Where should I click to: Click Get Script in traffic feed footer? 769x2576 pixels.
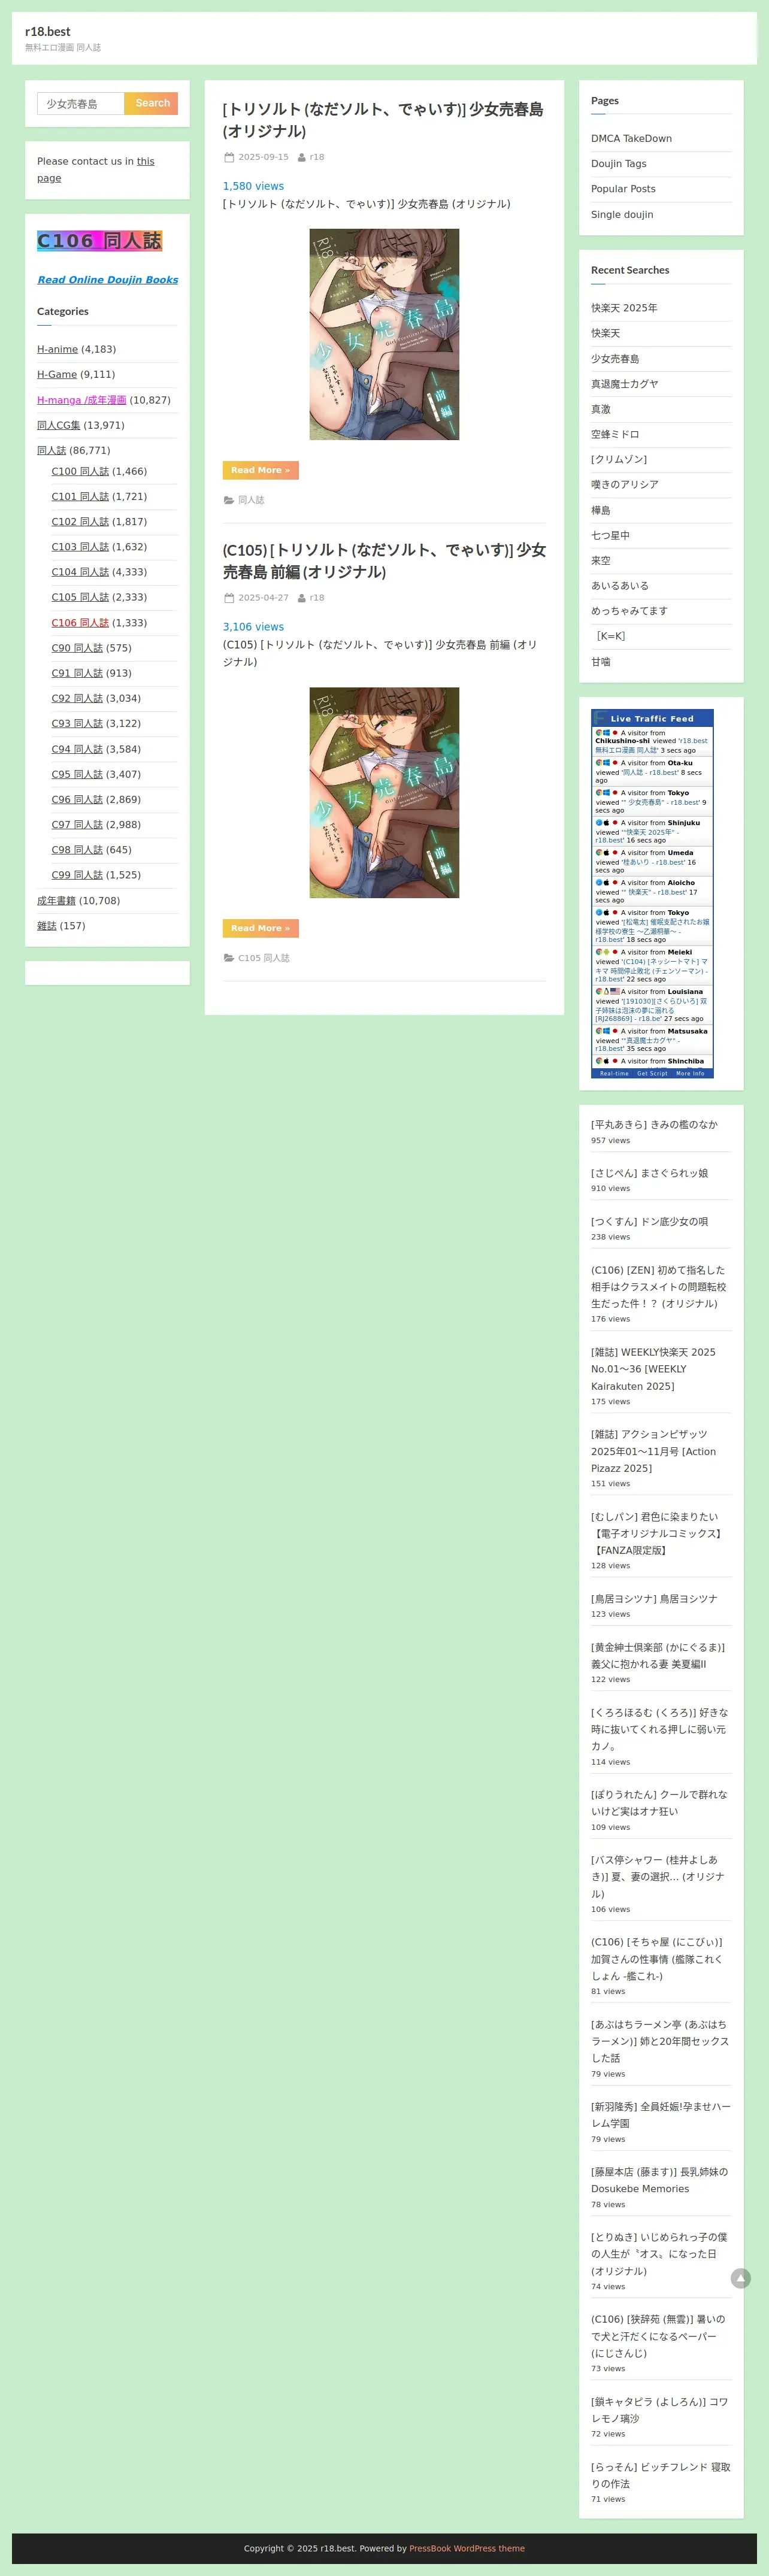pos(652,1073)
